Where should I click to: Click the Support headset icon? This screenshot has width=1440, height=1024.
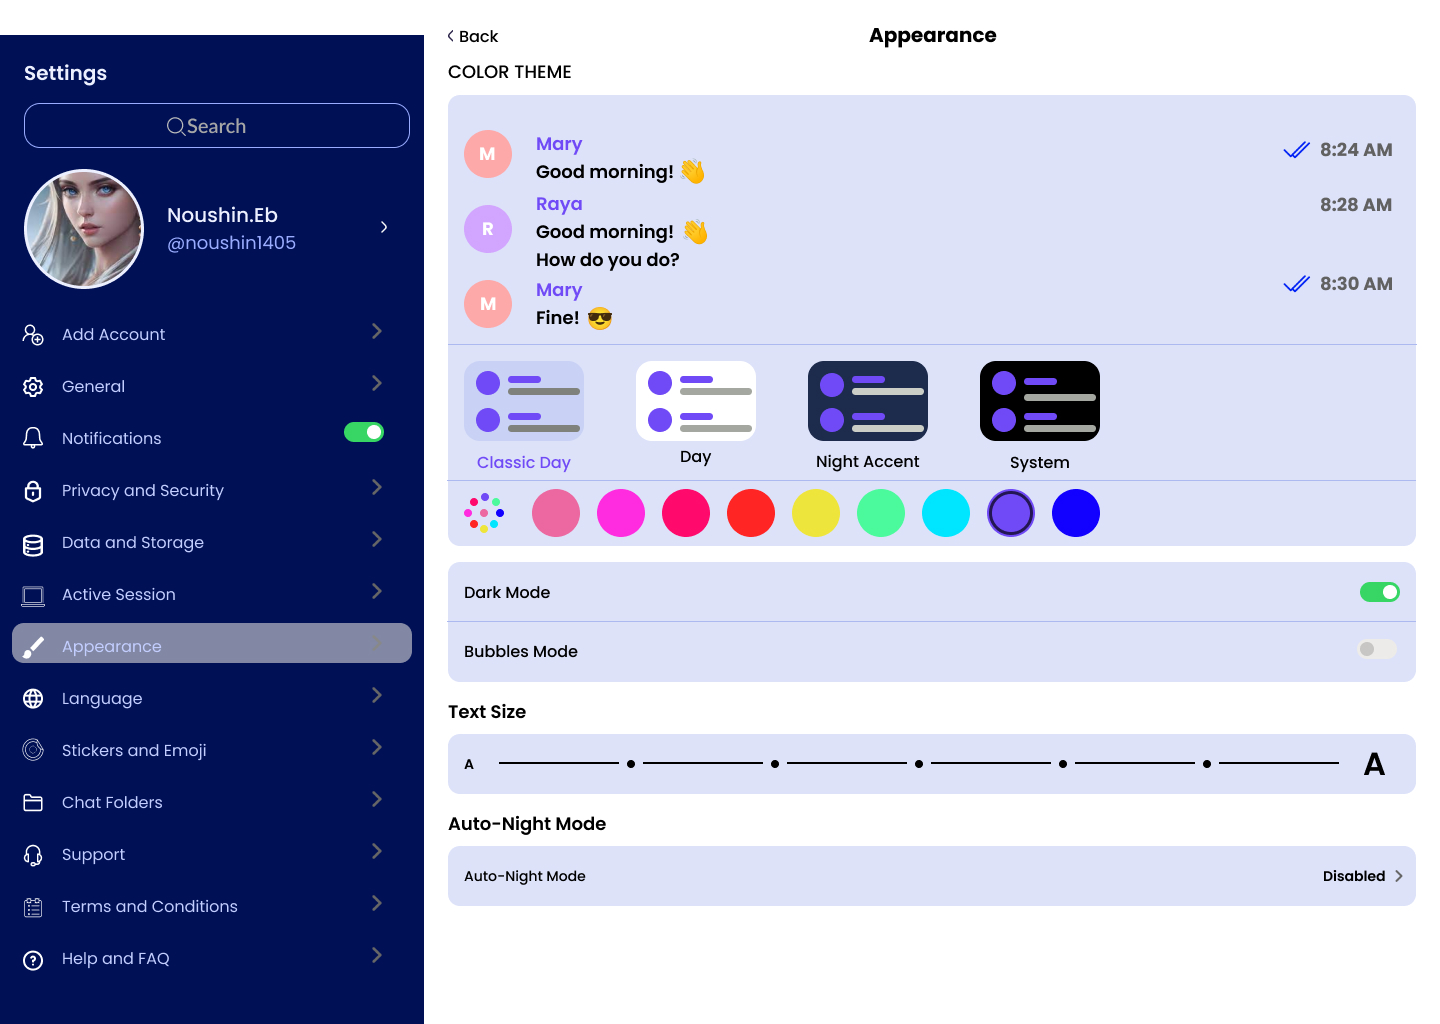(33, 854)
